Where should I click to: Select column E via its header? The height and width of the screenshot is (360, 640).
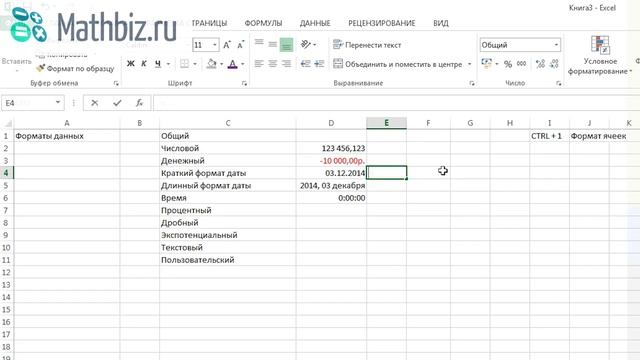pyautogui.click(x=386, y=123)
